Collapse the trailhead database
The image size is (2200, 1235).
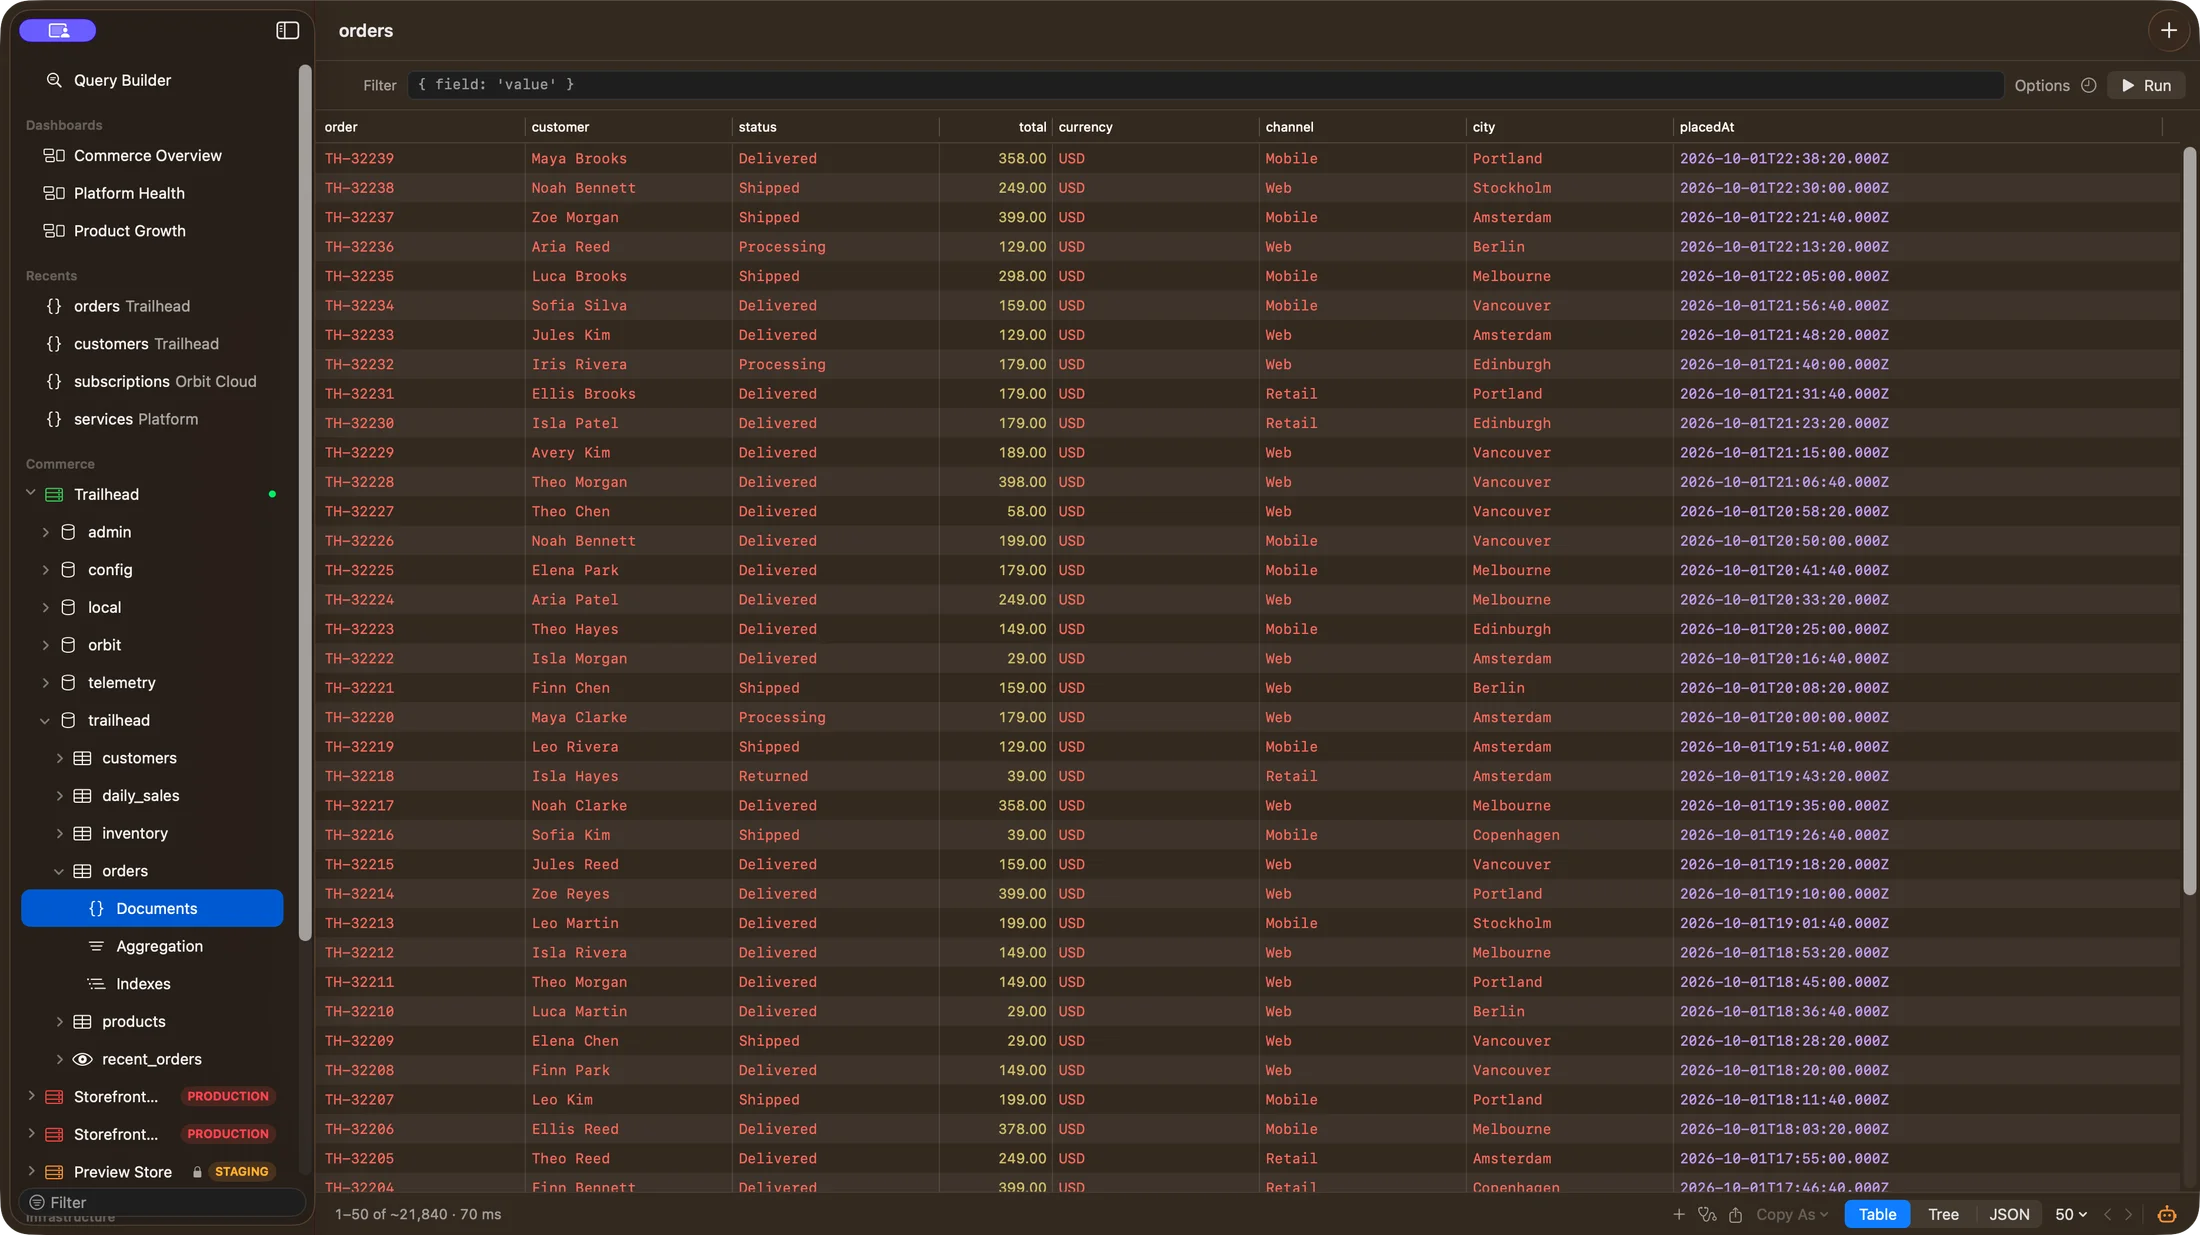[45, 720]
